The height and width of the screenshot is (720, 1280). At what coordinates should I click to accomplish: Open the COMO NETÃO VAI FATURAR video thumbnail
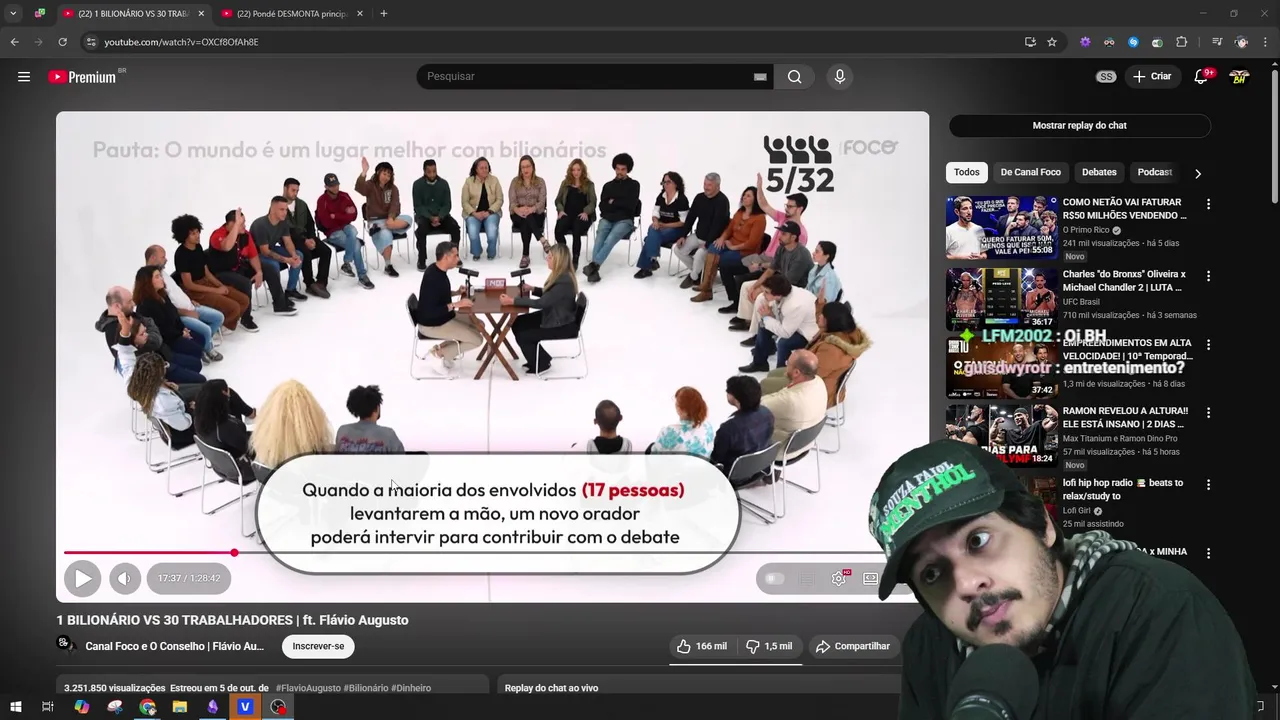tap(1001, 227)
